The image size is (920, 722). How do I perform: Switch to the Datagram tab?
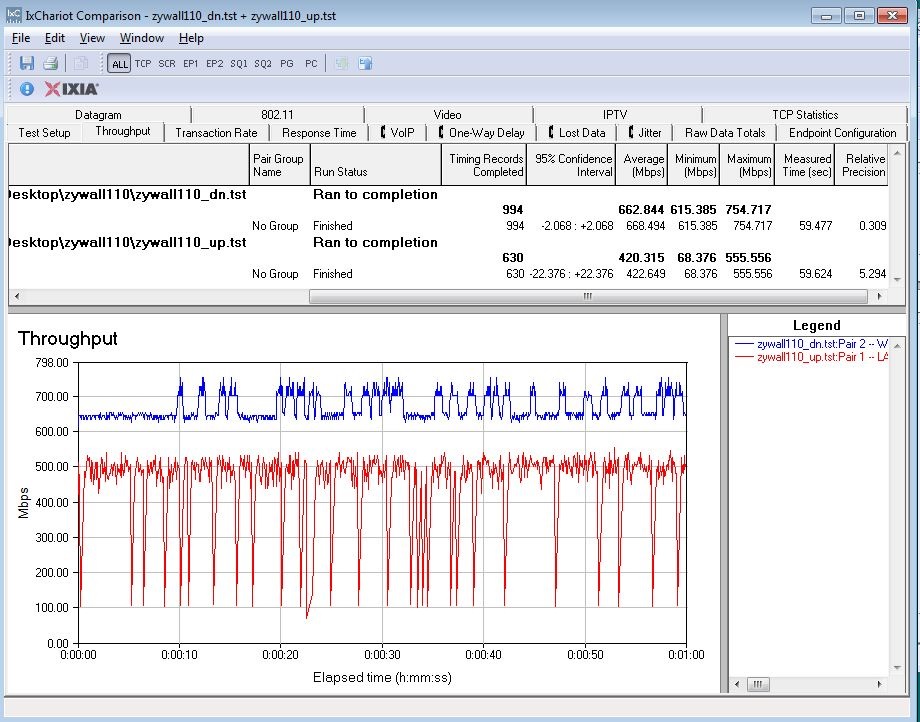click(98, 115)
